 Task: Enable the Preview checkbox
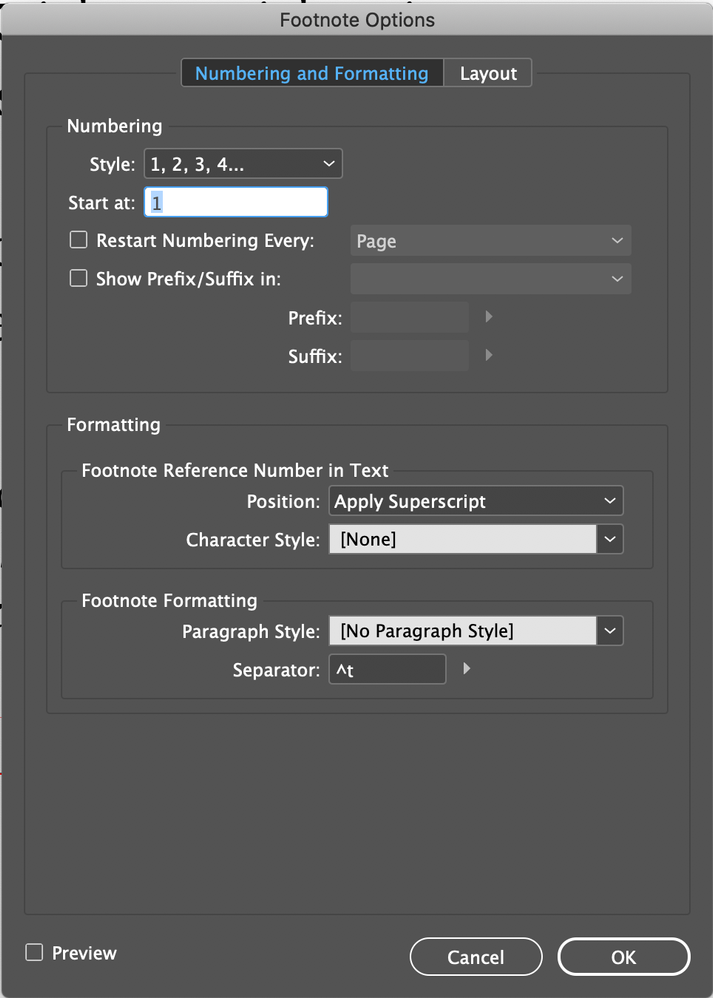[x=34, y=953]
